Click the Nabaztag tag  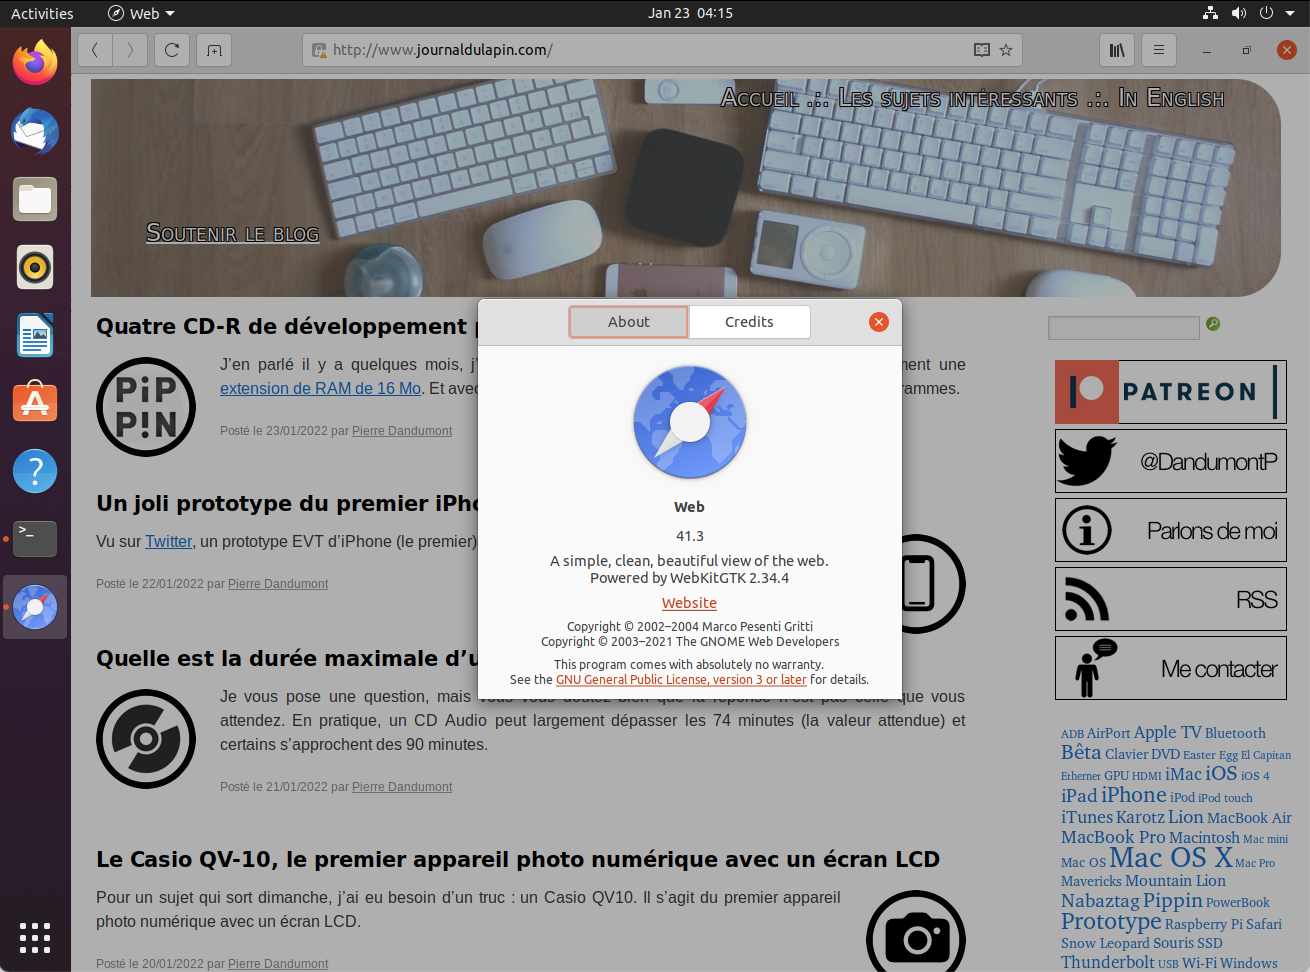[1100, 901]
